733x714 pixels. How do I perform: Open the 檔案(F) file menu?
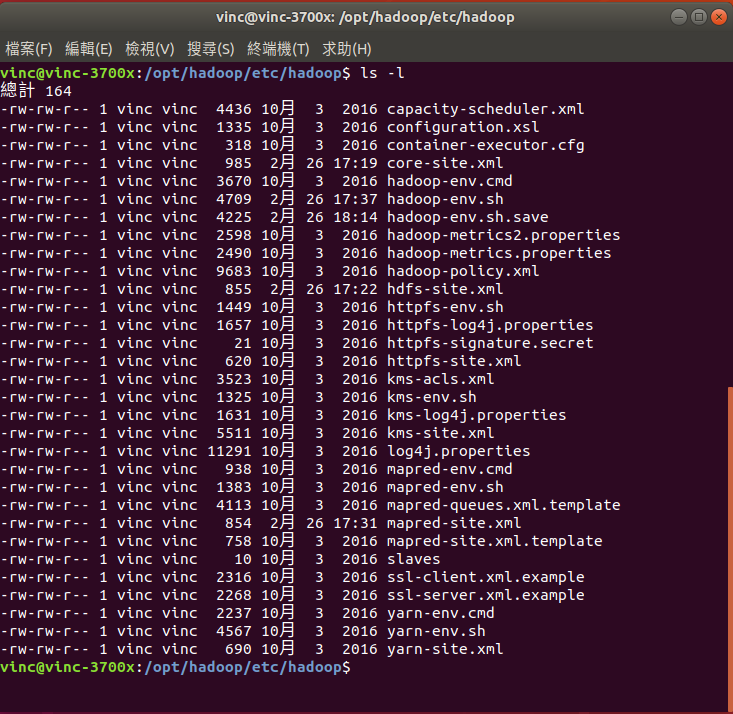tap(29, 49)
